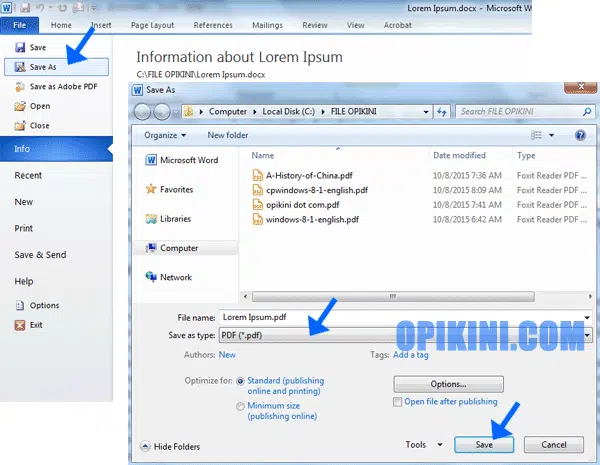600x465 pixels.
Task: Click the Options... button
Action: 446,383
